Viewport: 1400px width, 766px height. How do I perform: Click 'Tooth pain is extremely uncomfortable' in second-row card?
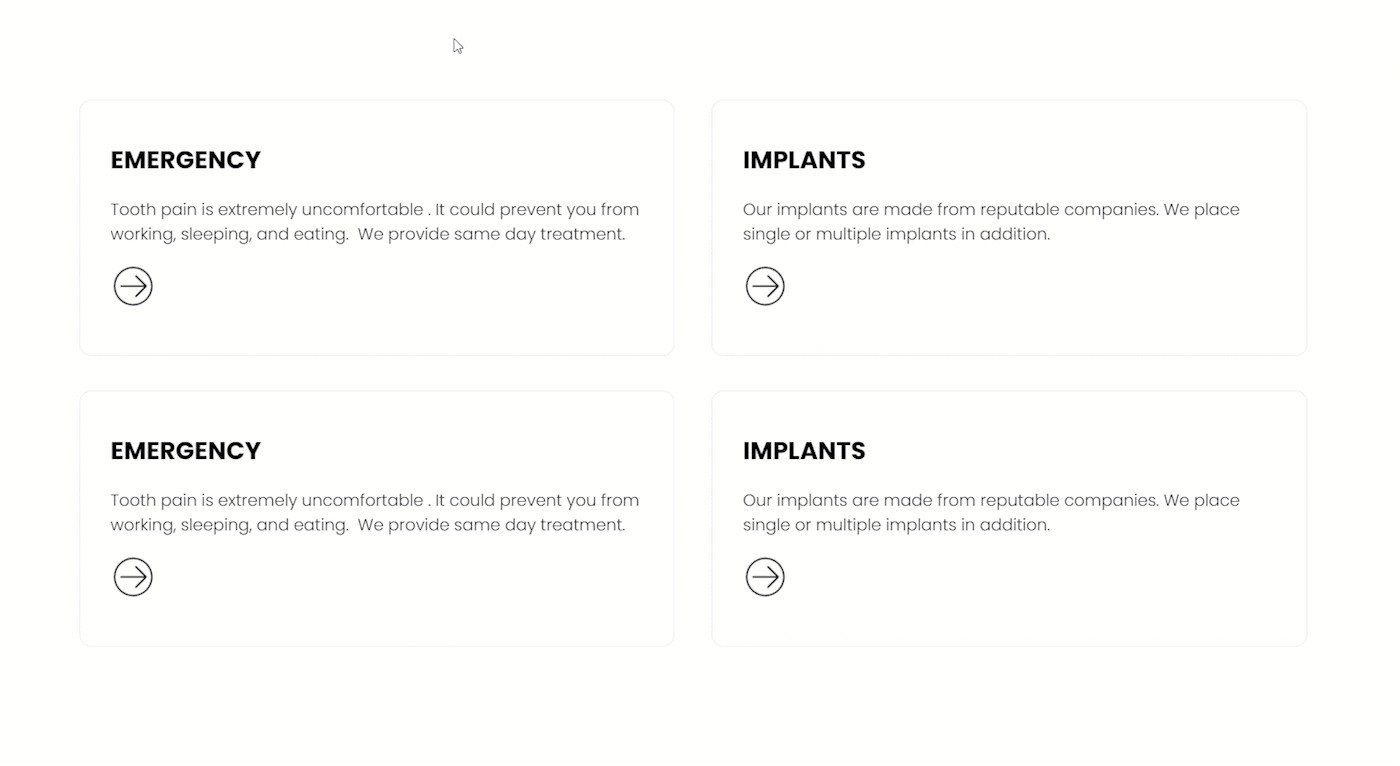[267, 501]
